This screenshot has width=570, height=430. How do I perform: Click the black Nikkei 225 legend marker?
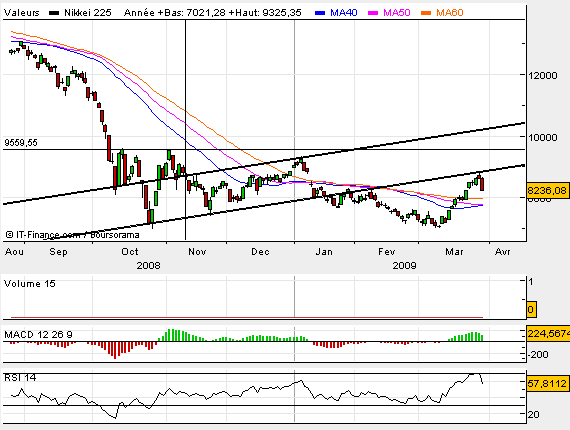click(x=54, y=13)
